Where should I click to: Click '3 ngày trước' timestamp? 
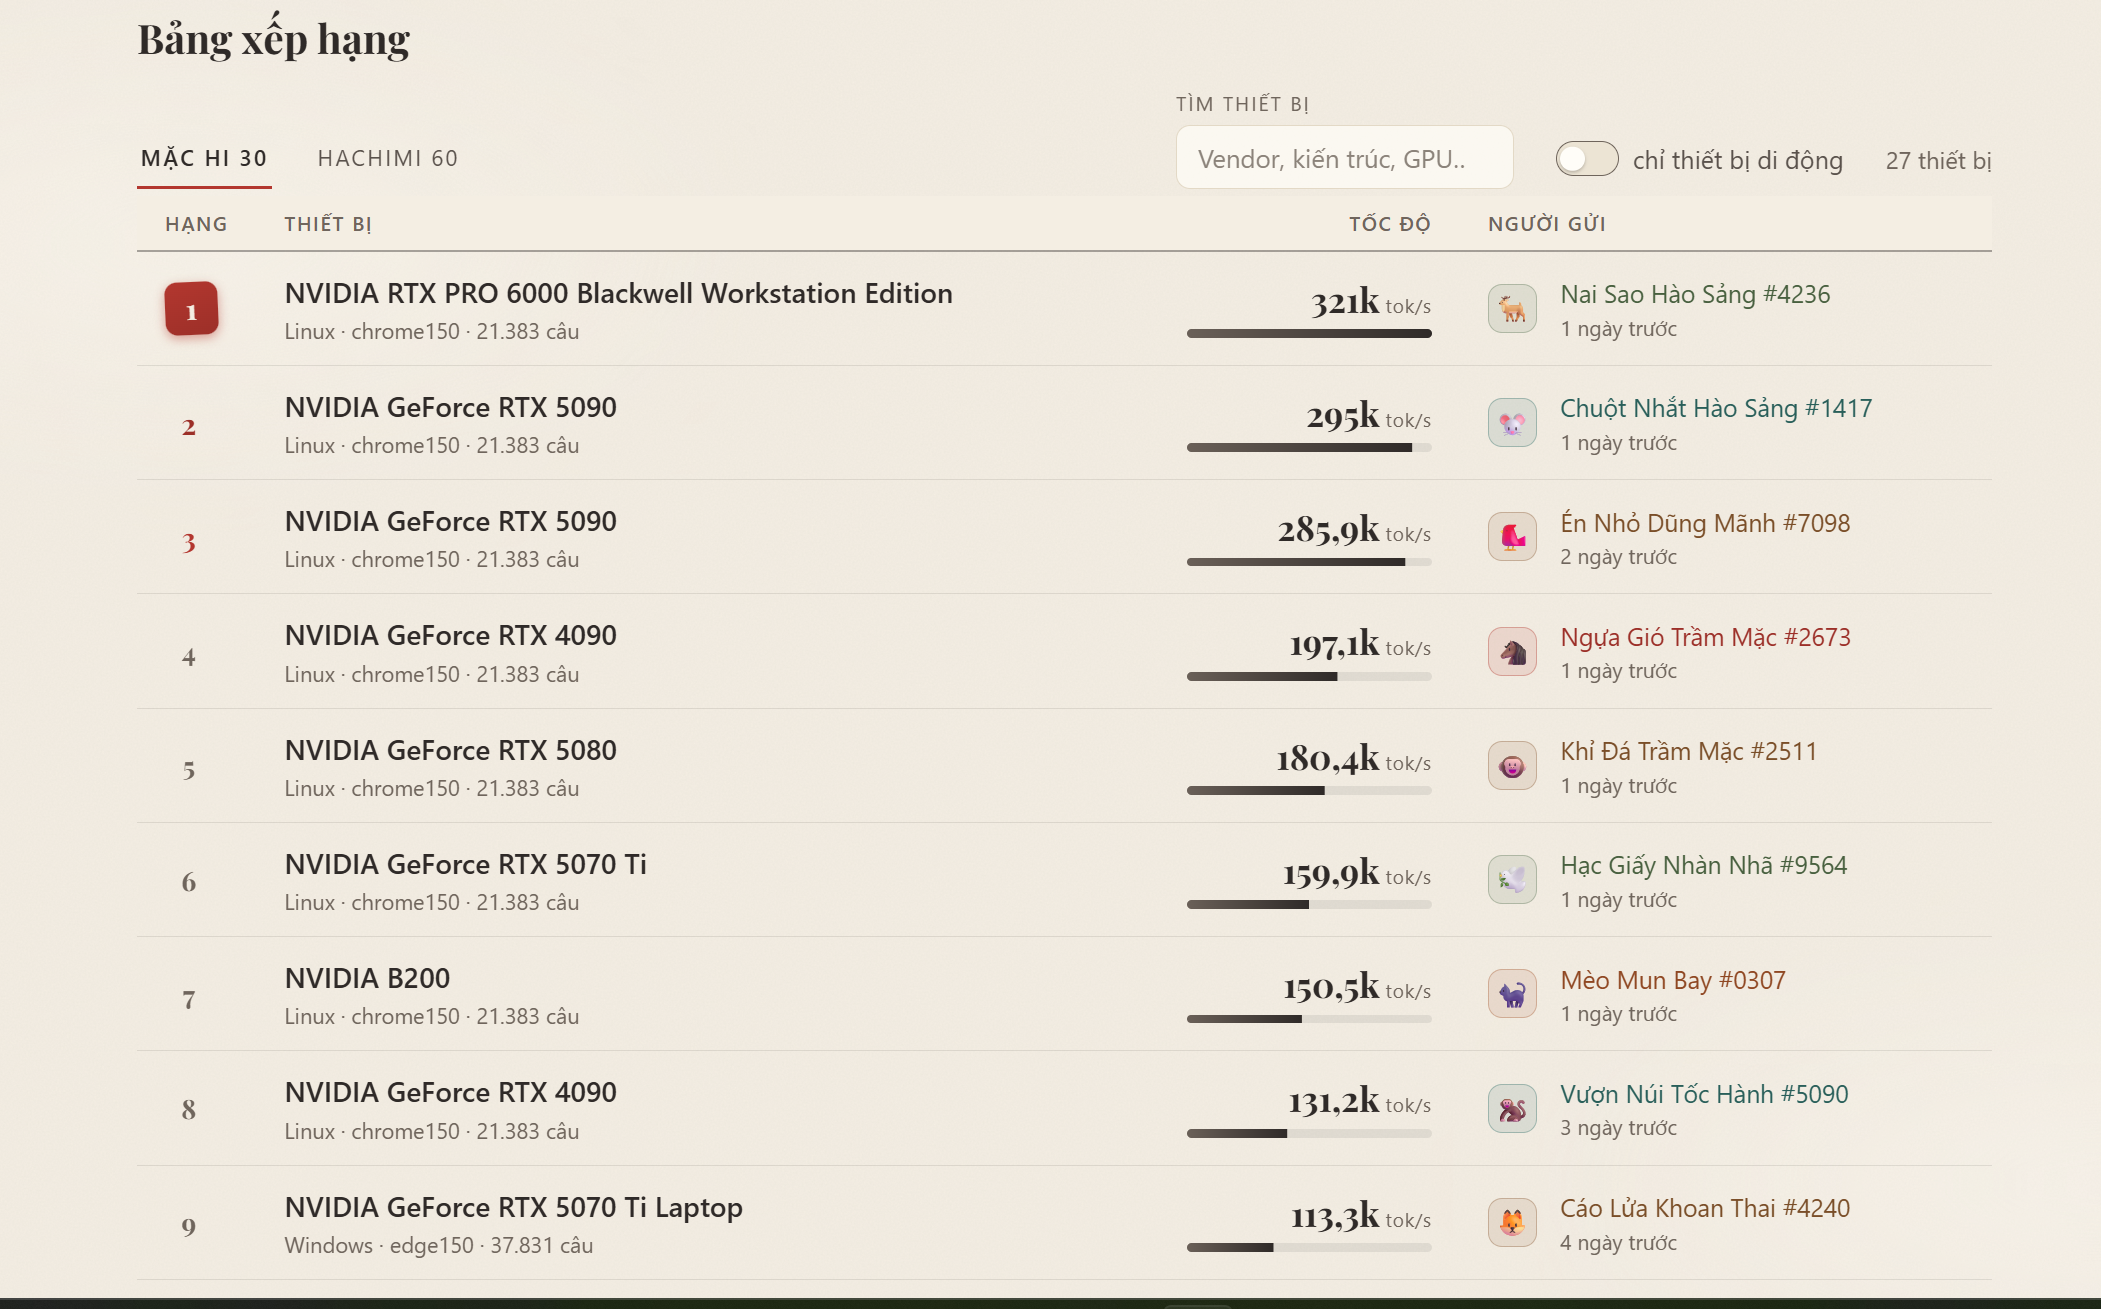[x=1618, y=1128]
